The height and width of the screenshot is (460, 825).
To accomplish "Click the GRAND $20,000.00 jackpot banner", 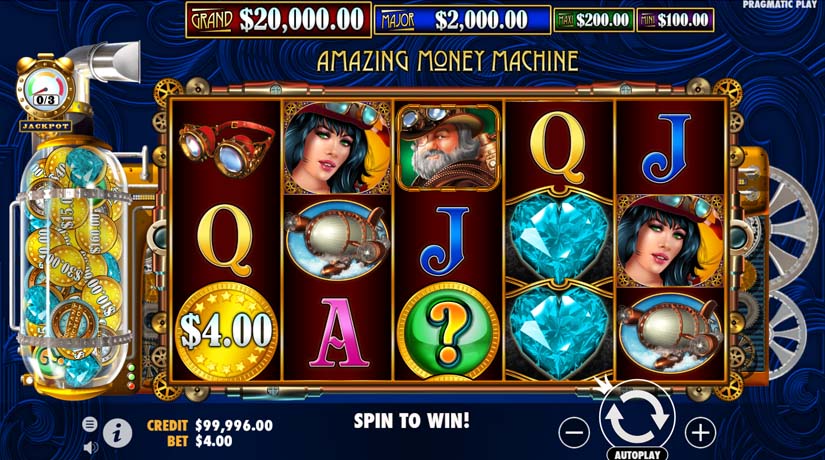I will click(x=278, y=20).
